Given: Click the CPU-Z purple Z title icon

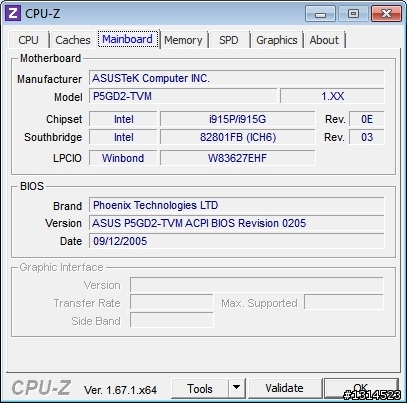Looking at the screenshot, I should click(13, 13).
